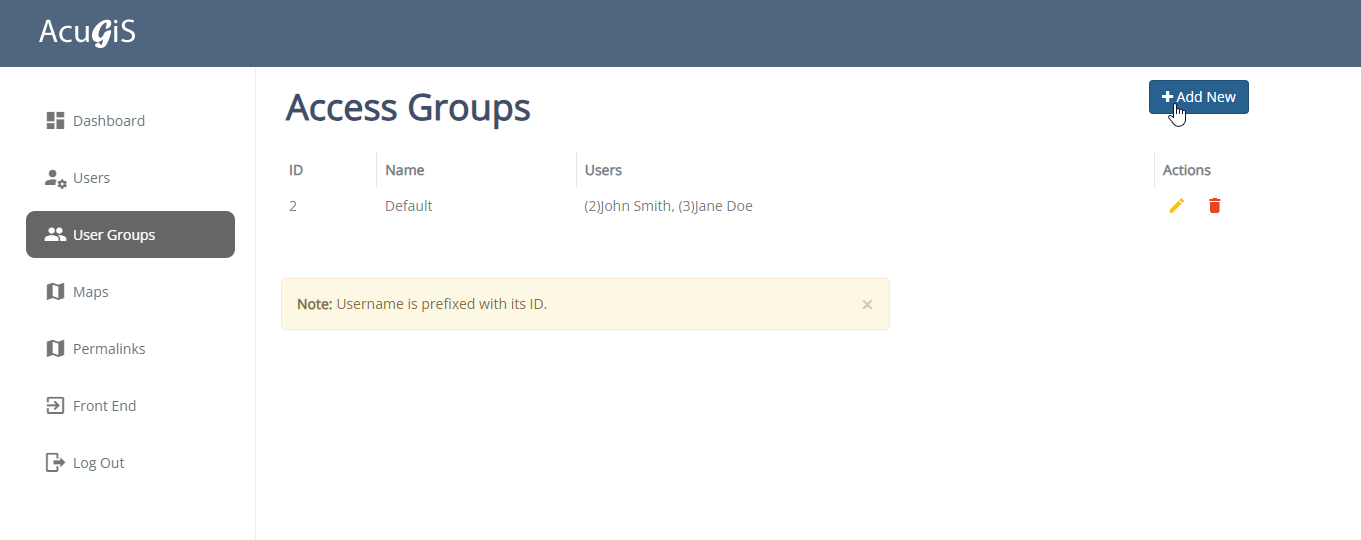1361x540 pixels.
Task: Click the Dashboard grid icon in sidebar
Action: click(x=55, y=121)
